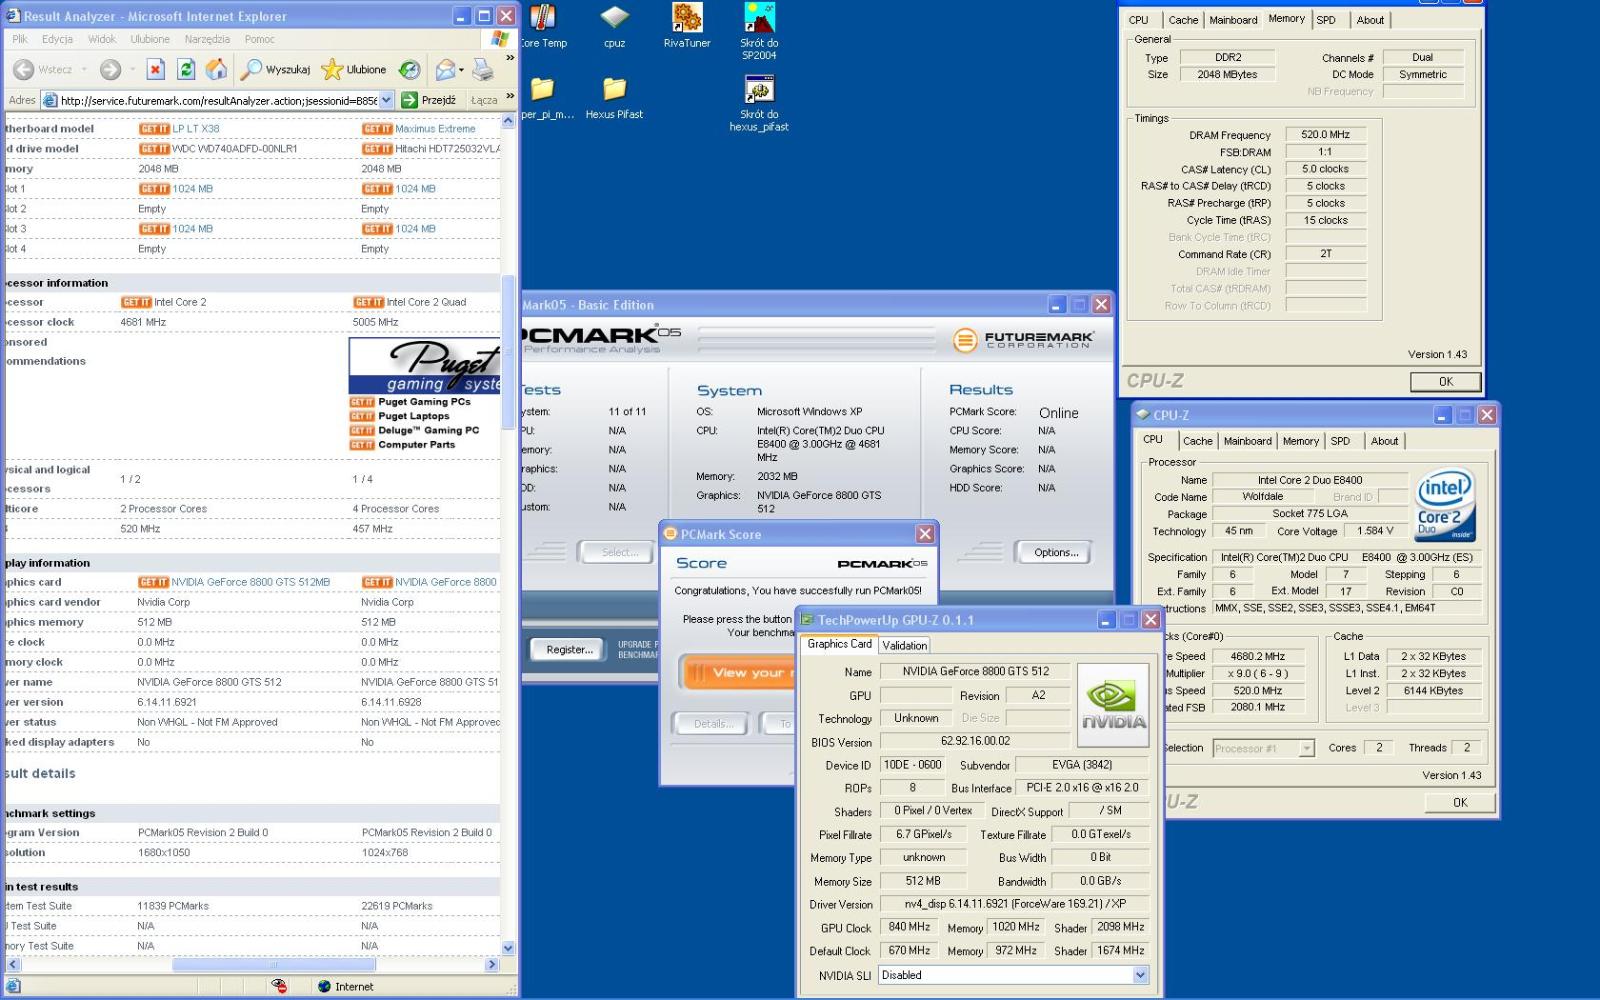Stop page loading with red X icon

(155, 69)
